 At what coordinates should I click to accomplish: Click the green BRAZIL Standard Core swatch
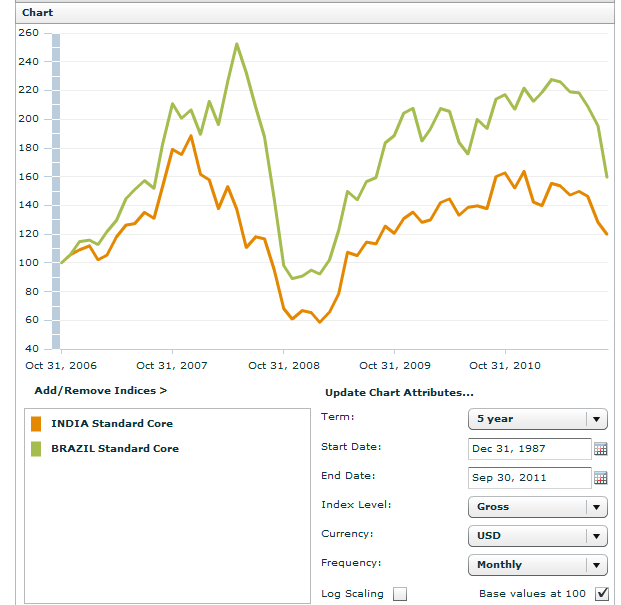point(37,449)
